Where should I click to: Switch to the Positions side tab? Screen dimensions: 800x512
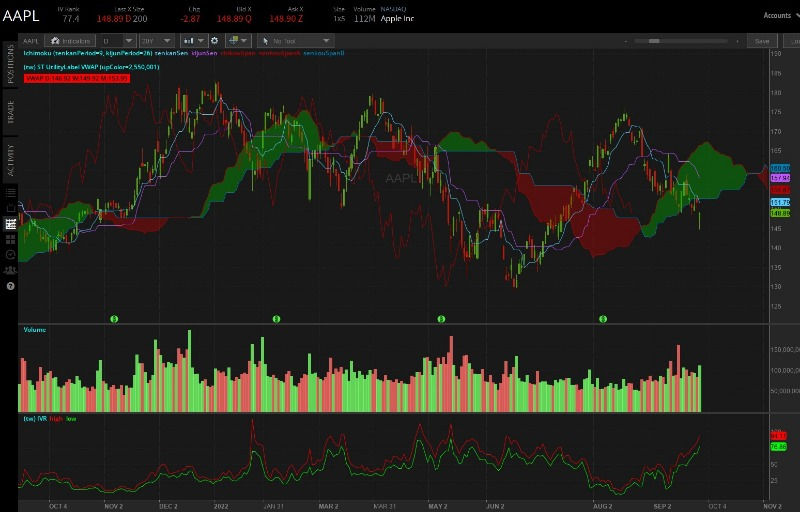[x=10, y=64]
